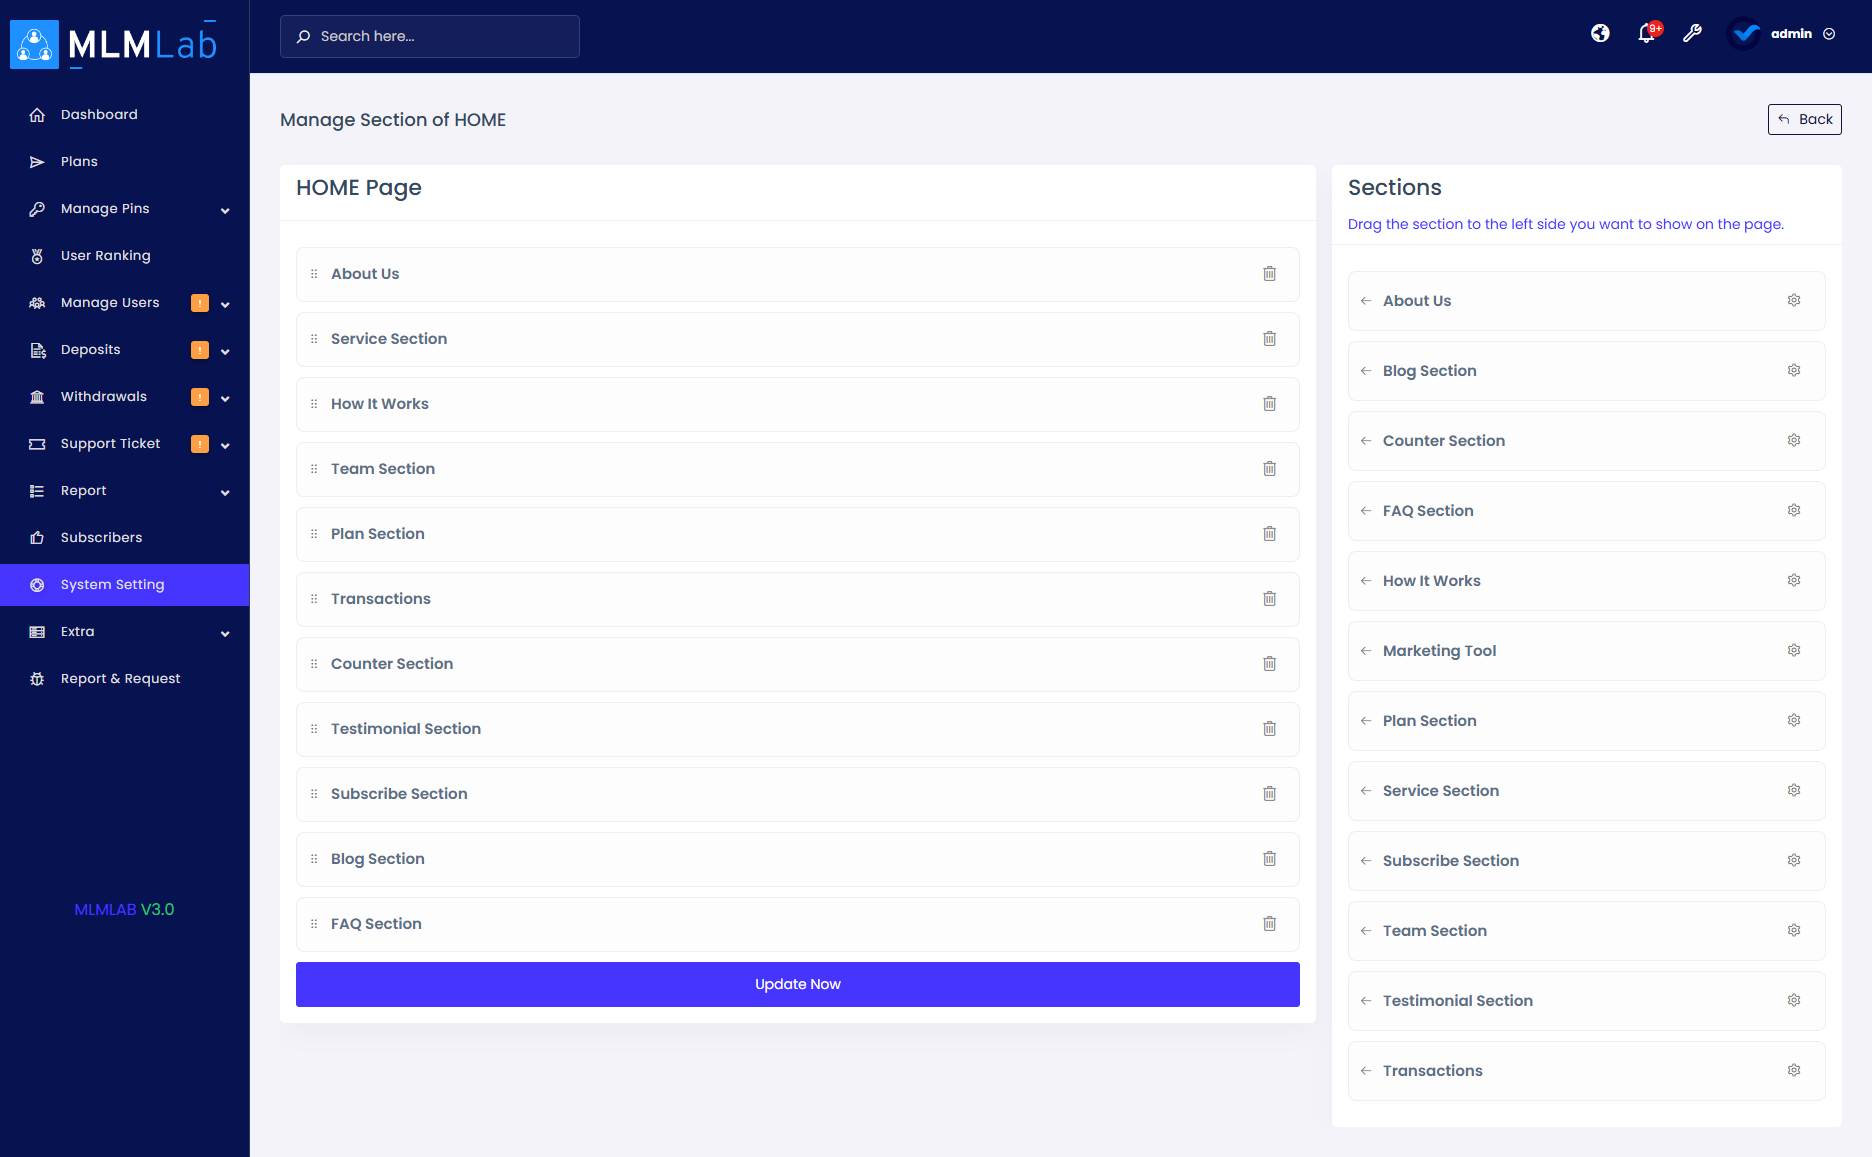1872x1157 pixels.
Task: Open admin account dropdown
Action: coord(1782,33)
